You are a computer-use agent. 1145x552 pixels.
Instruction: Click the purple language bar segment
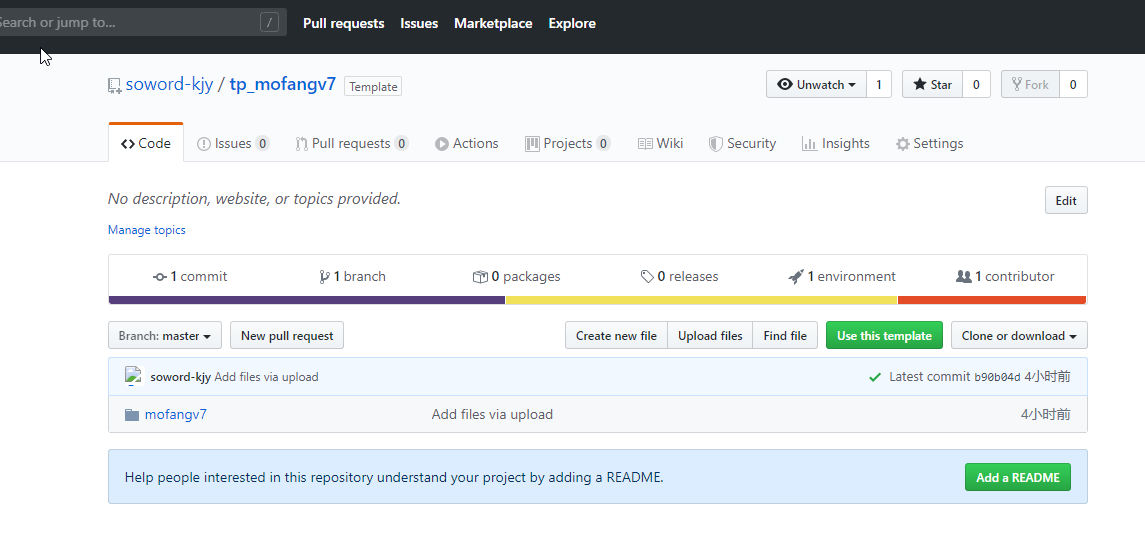307,300
